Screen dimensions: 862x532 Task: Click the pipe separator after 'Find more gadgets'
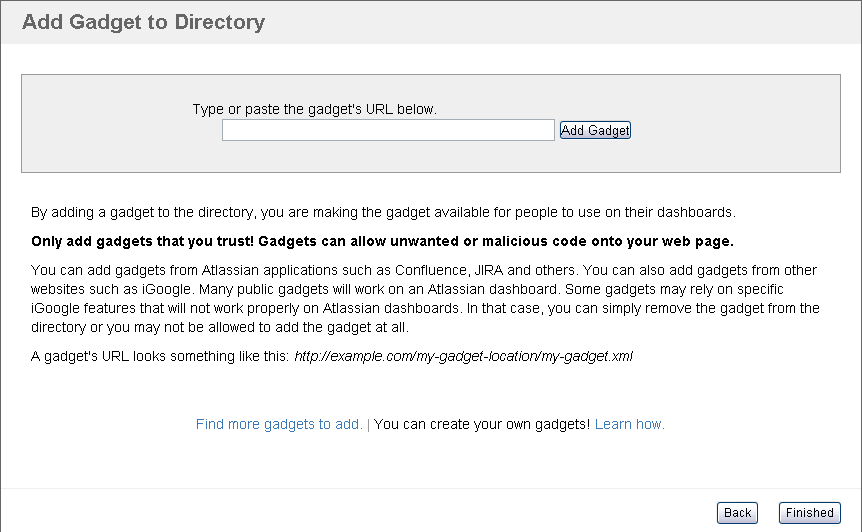pyautogui.click(x=368, y=424)
